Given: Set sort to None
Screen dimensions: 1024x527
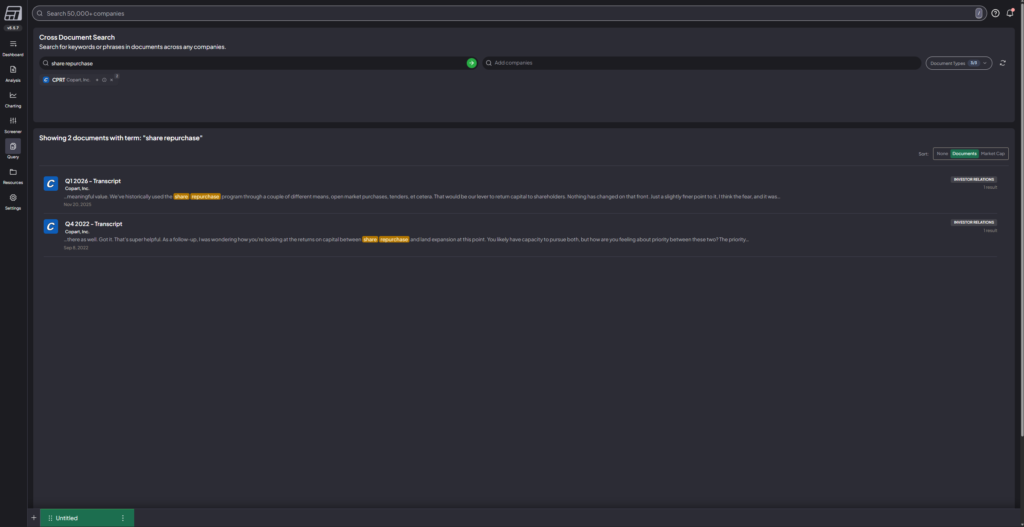Looking at the screenshot, I should pyautogui.click(x=942, y=153).
